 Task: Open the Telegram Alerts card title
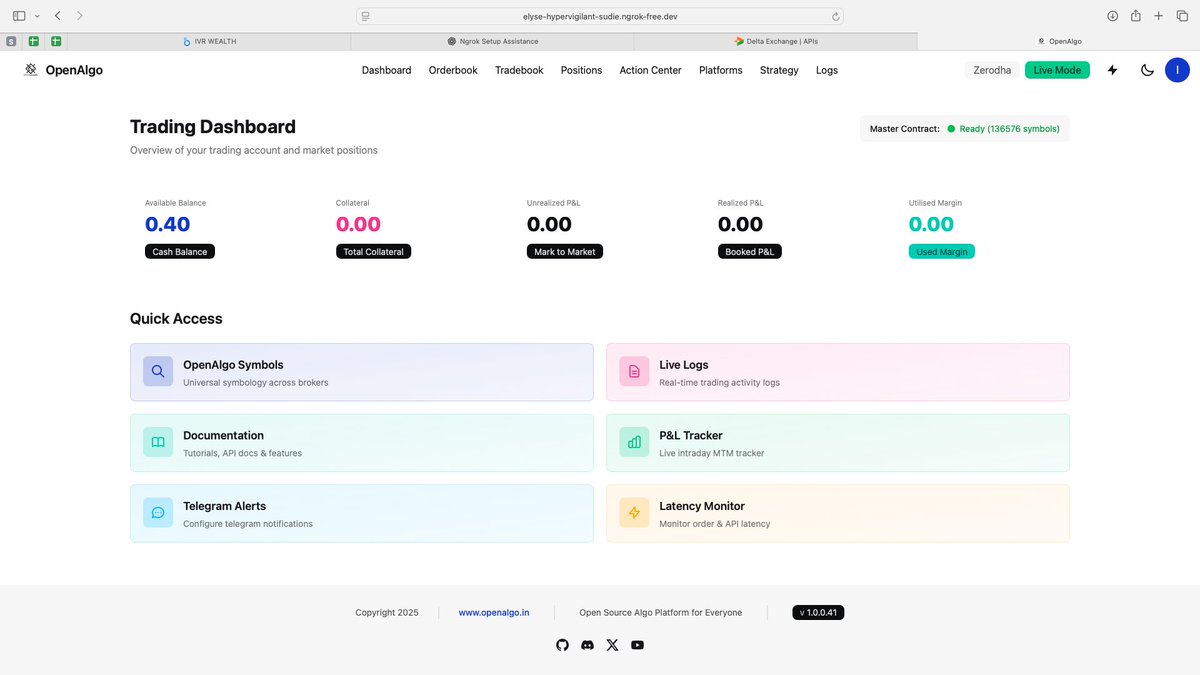(x=224, y=506)
